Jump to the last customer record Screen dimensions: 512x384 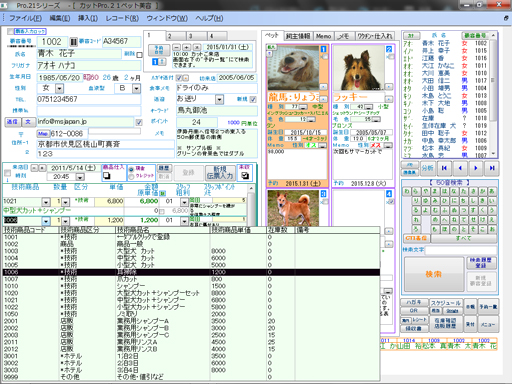point(492,168)
